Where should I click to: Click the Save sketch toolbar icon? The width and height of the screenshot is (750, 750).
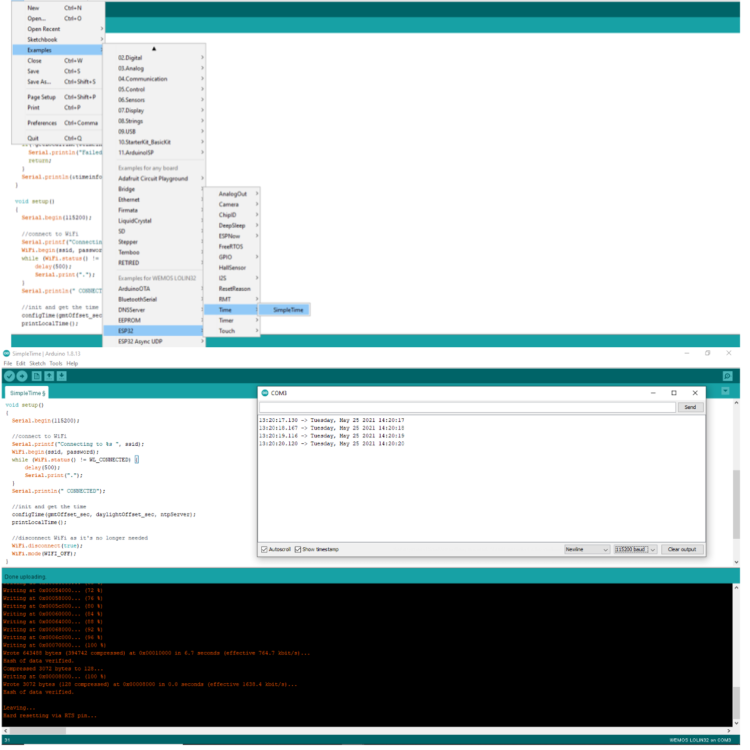tap(61, 375)
